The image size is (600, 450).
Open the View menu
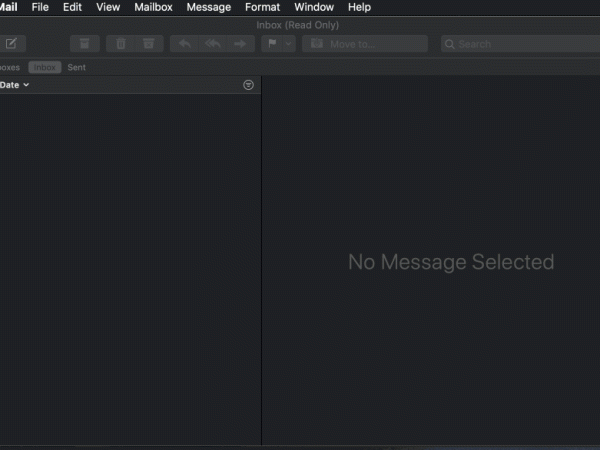pyautogui.click(x=108, y=7)
